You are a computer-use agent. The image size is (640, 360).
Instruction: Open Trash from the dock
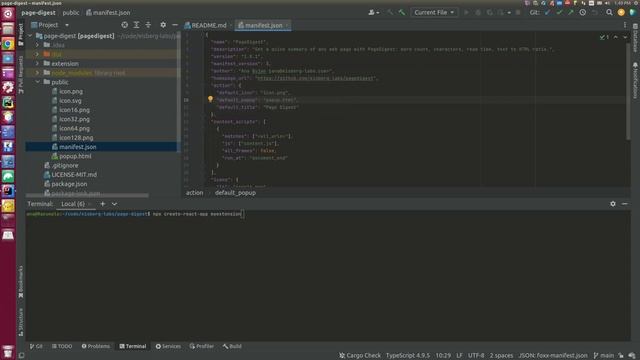point(8,351)
